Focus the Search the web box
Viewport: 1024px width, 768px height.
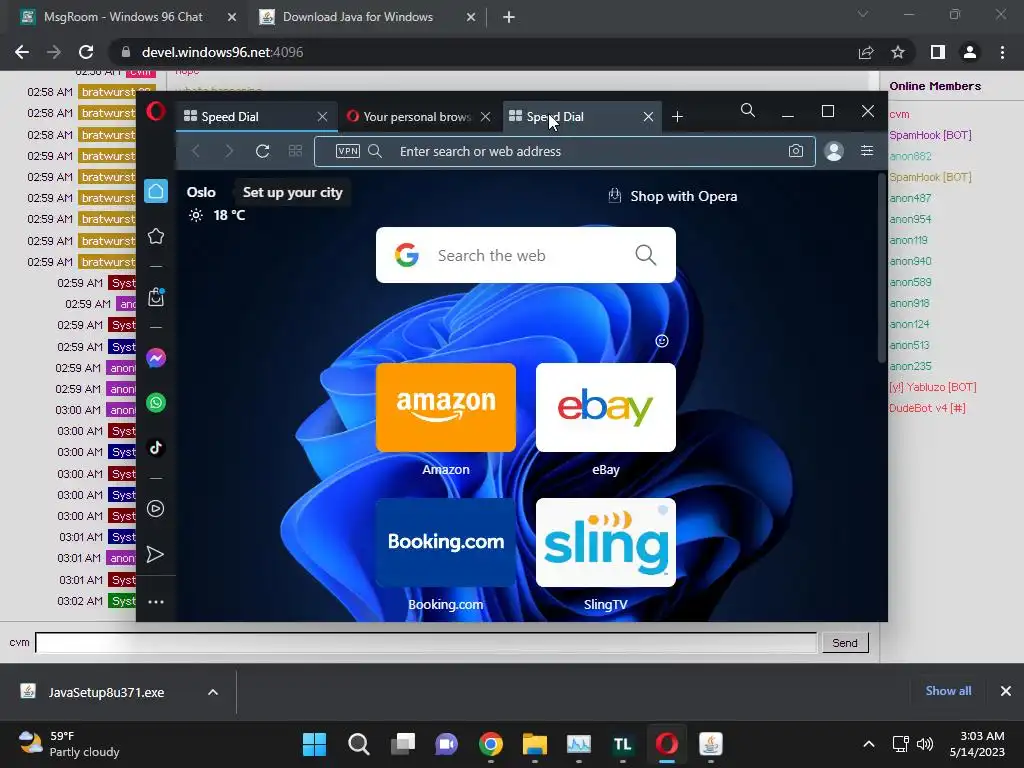[x=526, y=255]
